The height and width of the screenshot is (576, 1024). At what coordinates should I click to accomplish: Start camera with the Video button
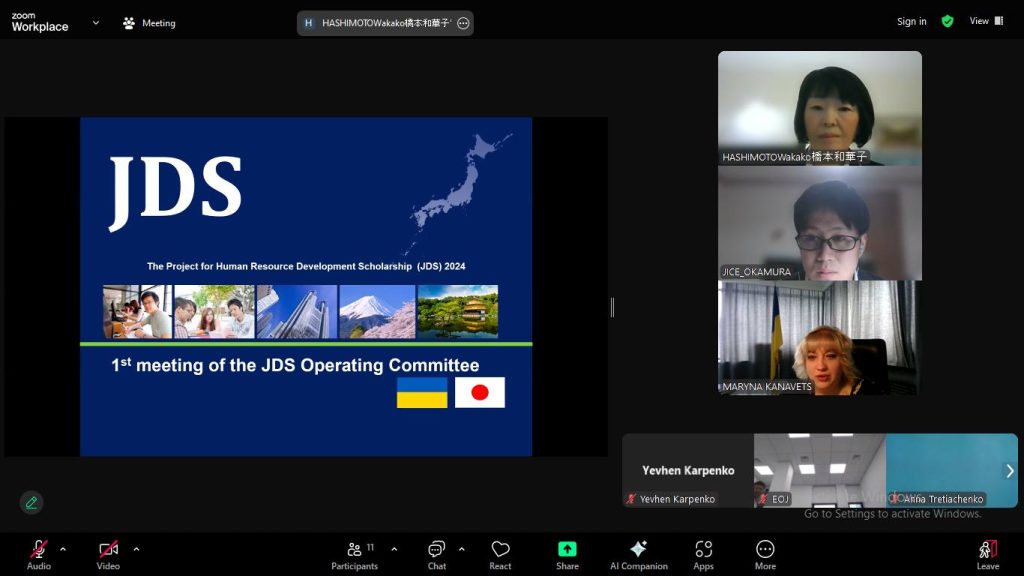point(108,554)
